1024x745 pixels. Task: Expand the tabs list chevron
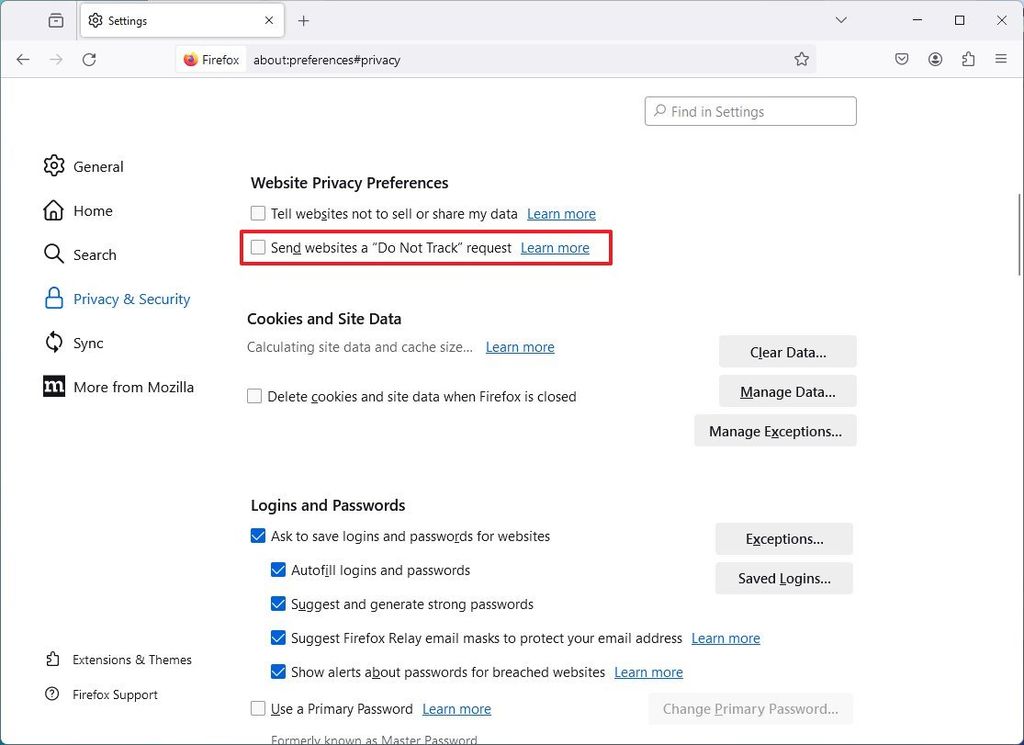841,20
